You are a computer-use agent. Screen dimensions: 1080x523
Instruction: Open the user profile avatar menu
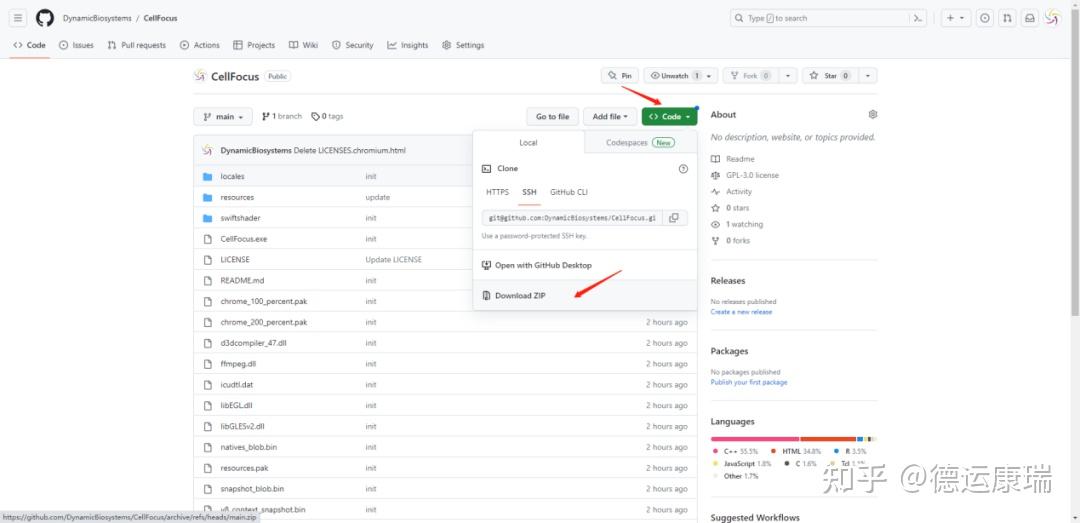coord(1052,19)
